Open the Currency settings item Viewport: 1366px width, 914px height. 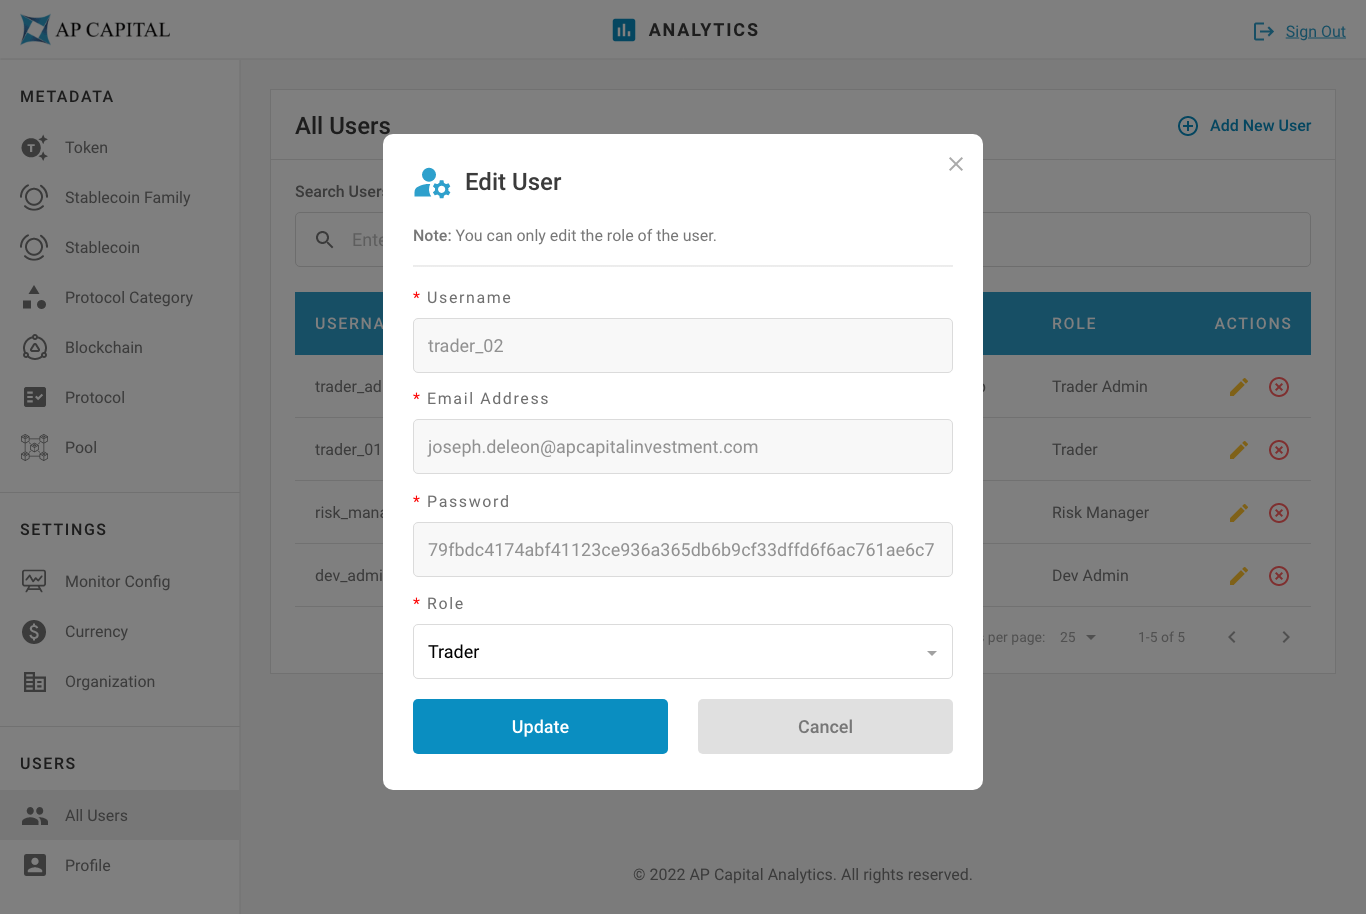tap(120, 632)
